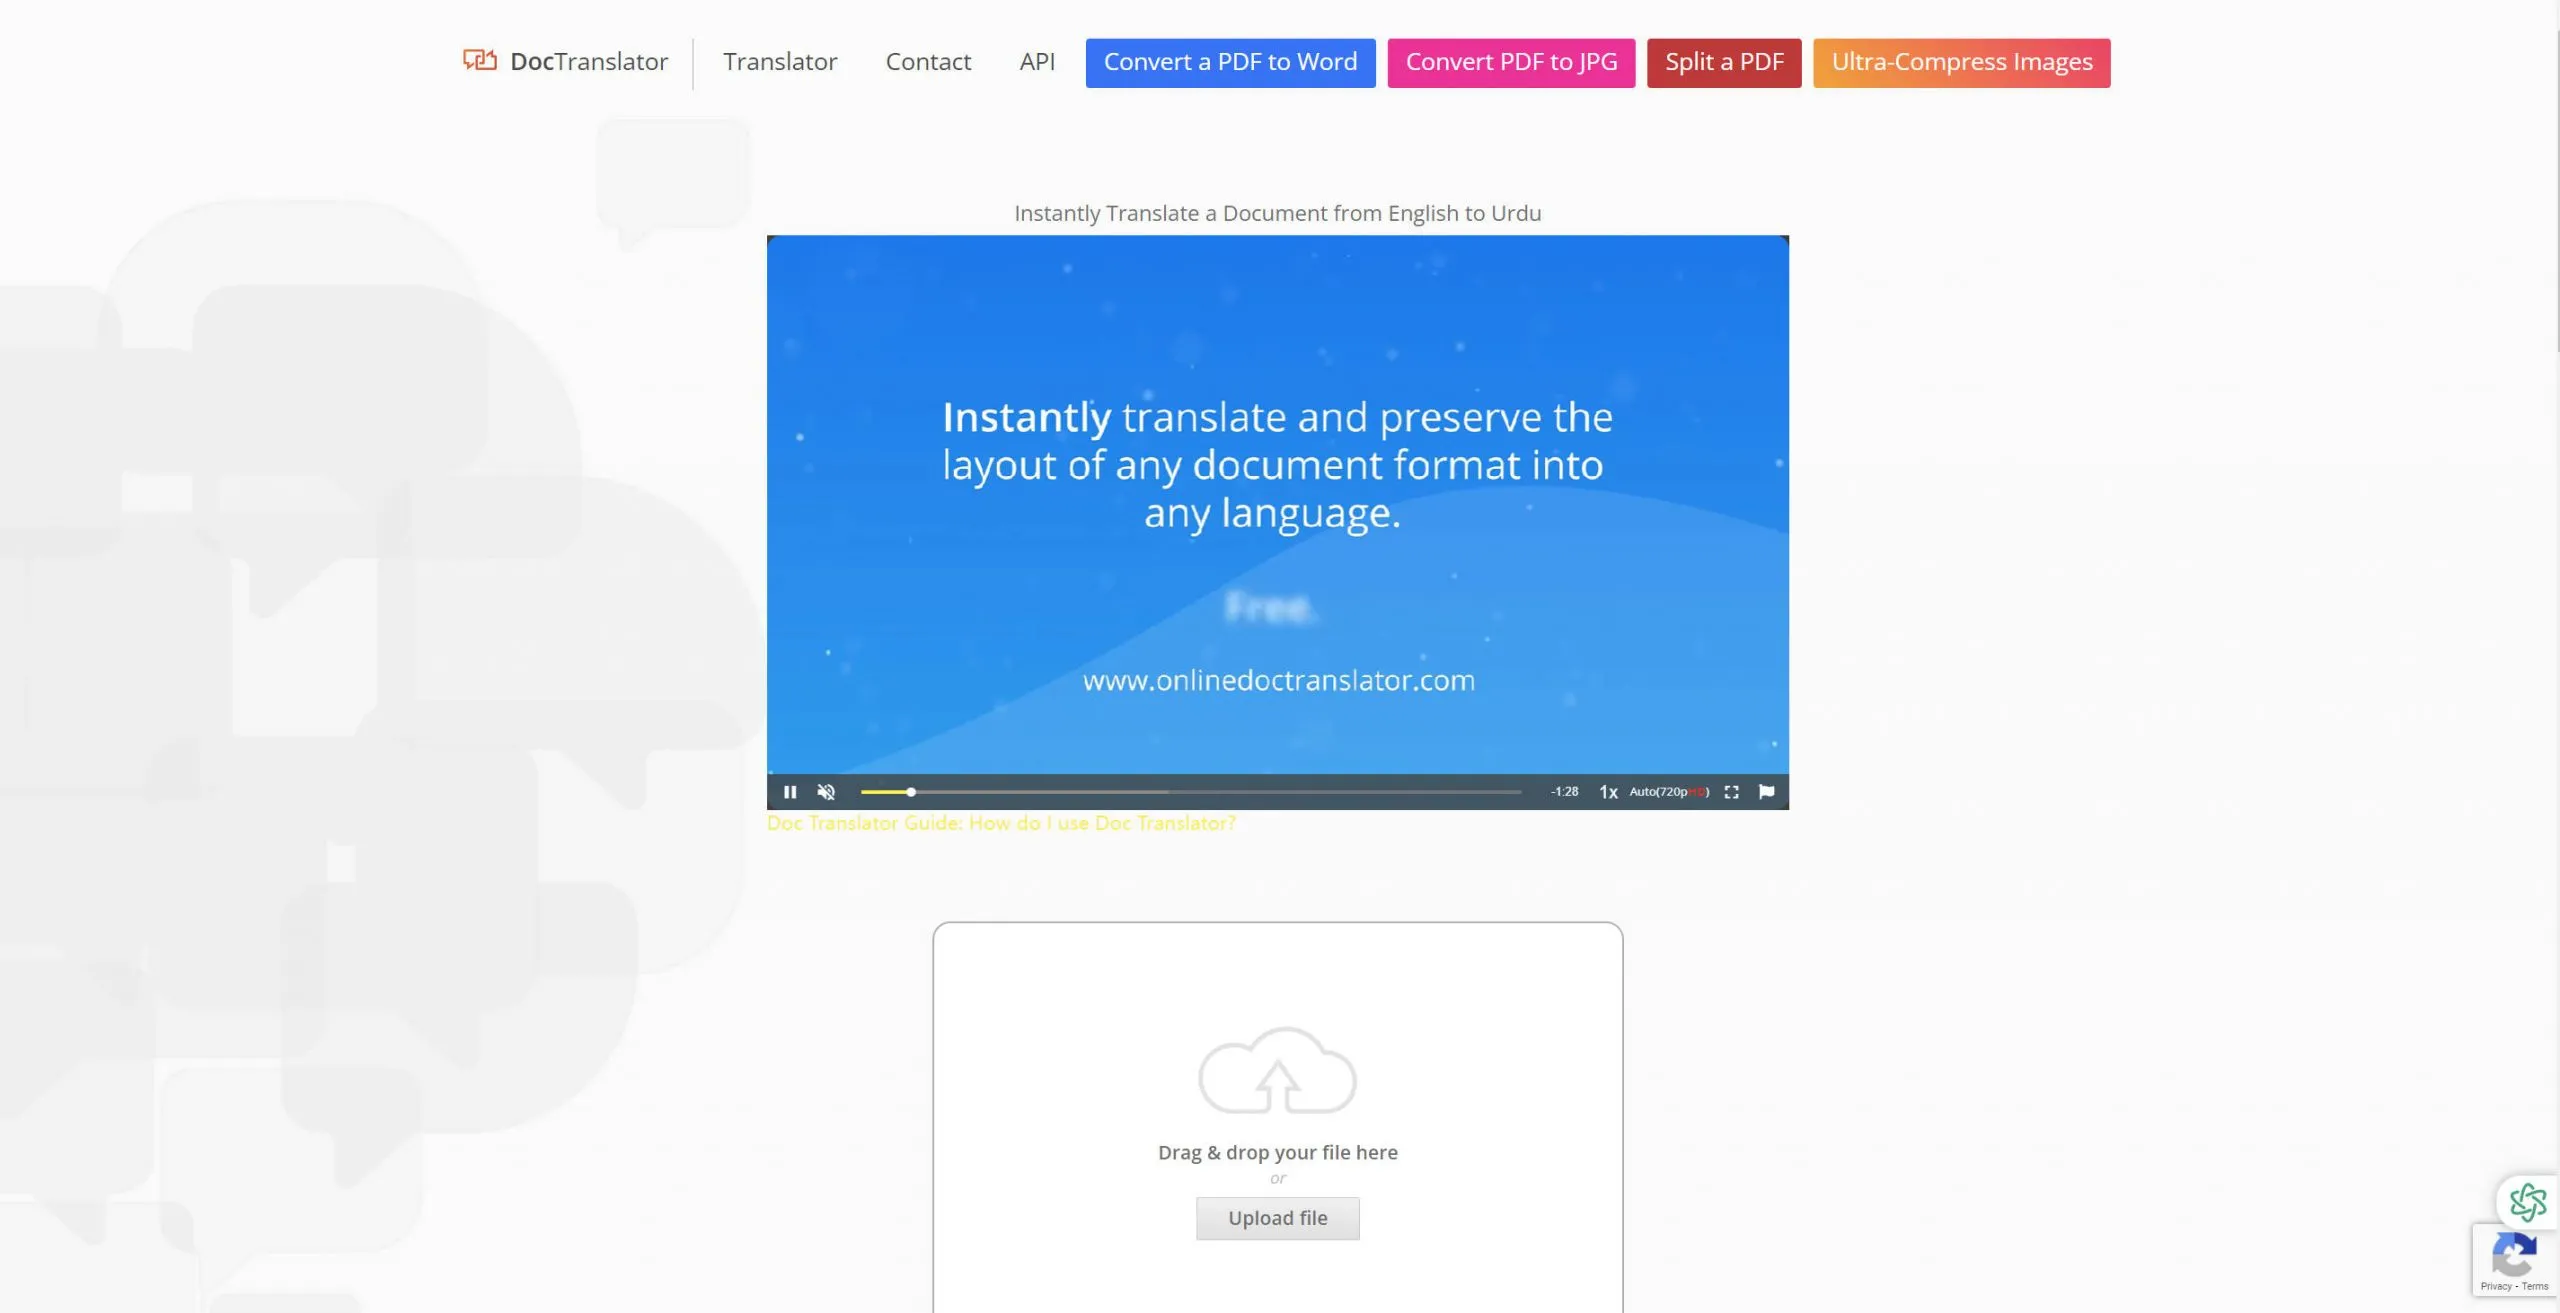Click the API tab in navigation
This screenshot has width=2560, height=1313.
[x=1038, y=62]
